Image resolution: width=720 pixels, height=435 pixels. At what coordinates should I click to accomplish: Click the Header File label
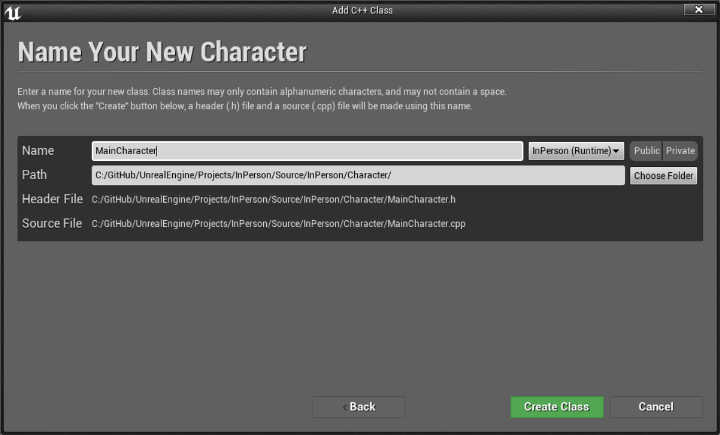(52, 199)
